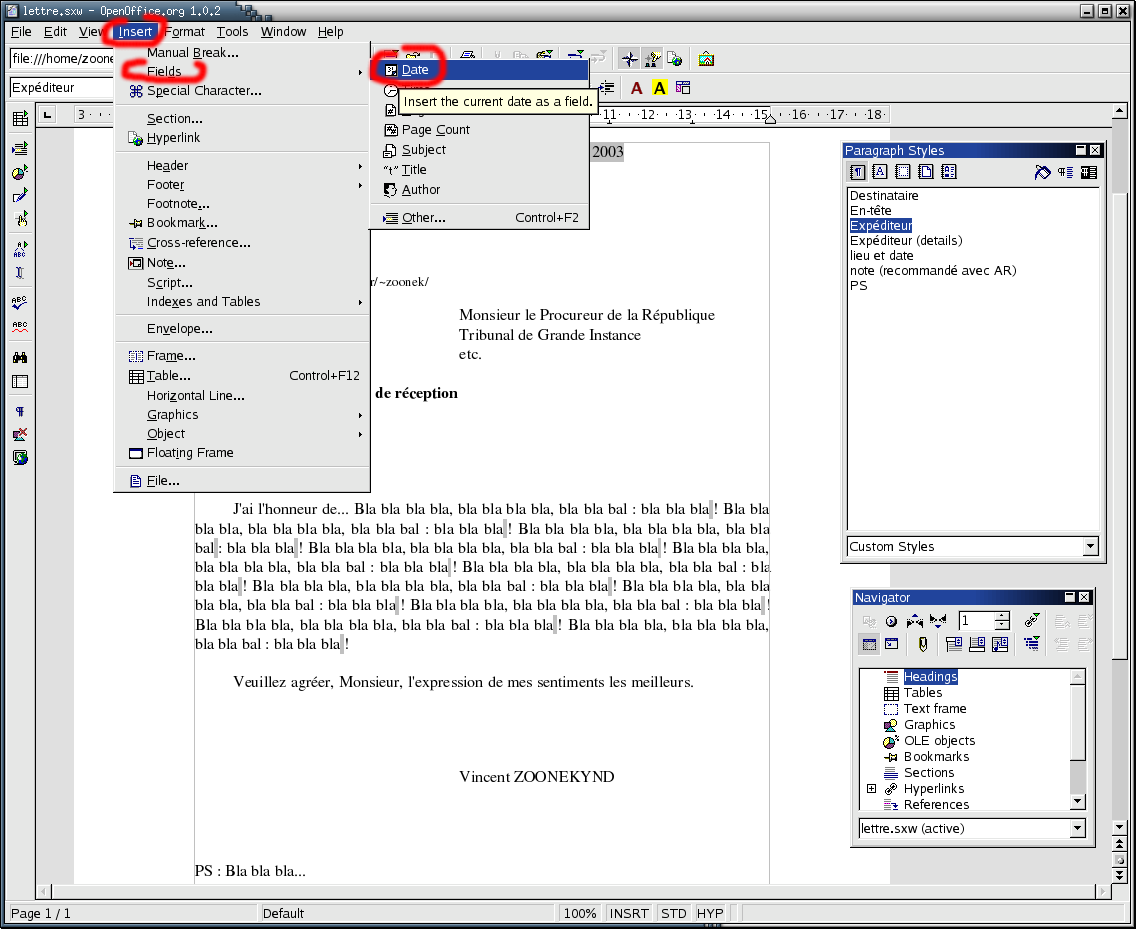Toggle Fill Format Mode paint bucket
Image resolution: width=1136 pixels, height=929 pixels.
click(1042, 172)
